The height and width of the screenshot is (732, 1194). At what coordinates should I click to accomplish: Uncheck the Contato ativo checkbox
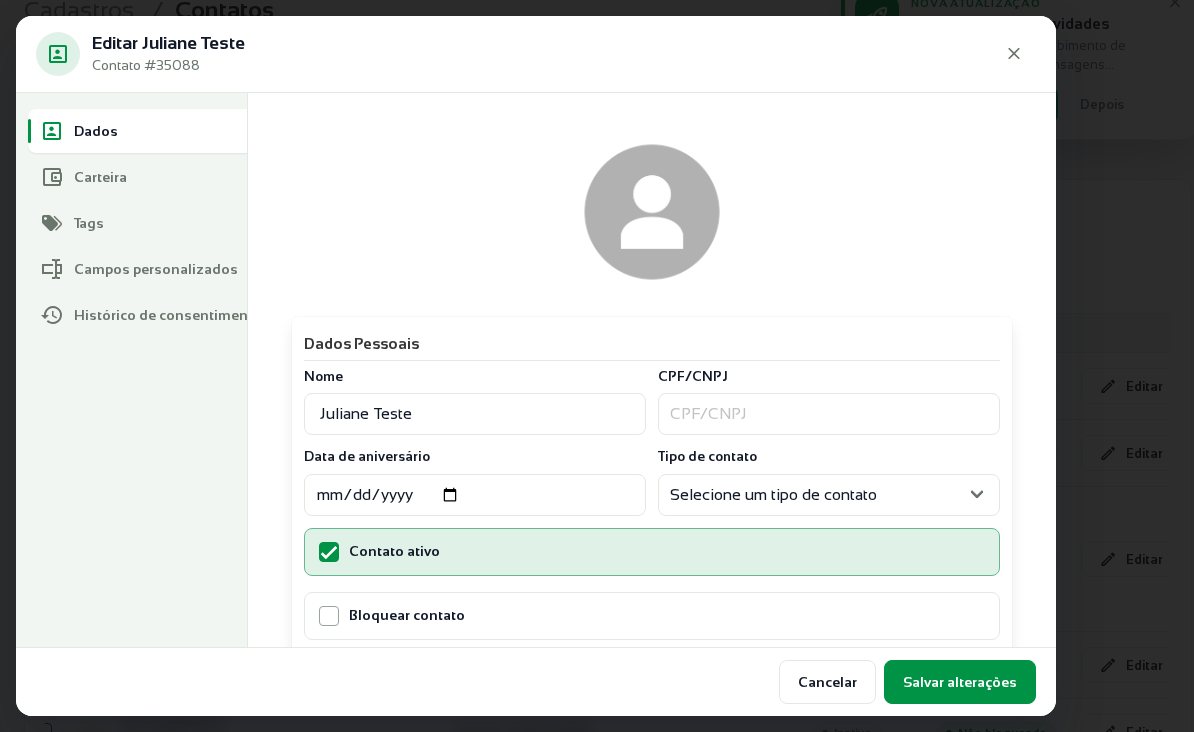point(329,552)
